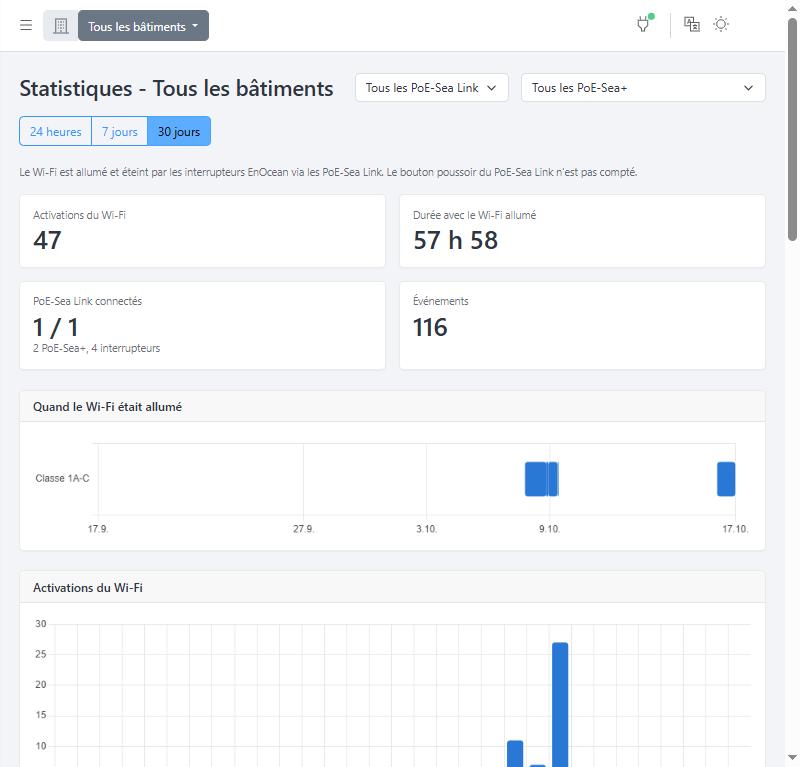Click the scrollbar down arrow

click(792, 757)
